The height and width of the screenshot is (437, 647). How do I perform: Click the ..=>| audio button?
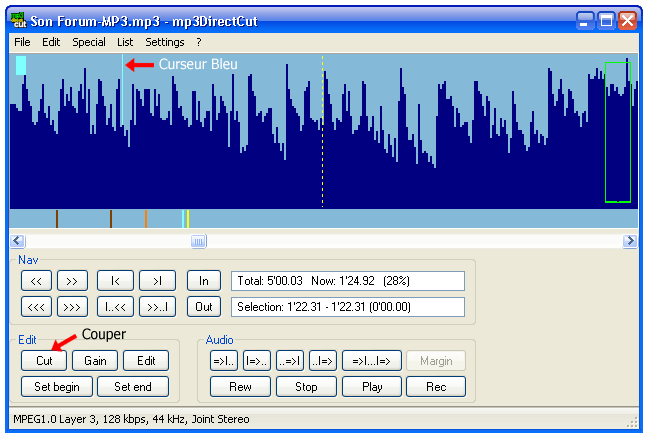click(290, 361)
